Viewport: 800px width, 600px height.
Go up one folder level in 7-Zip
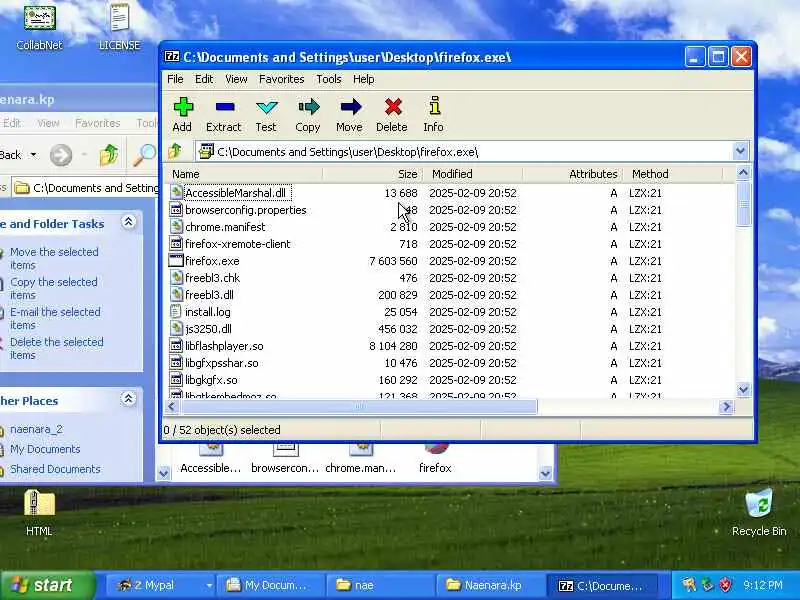click(x=174, y=151)
